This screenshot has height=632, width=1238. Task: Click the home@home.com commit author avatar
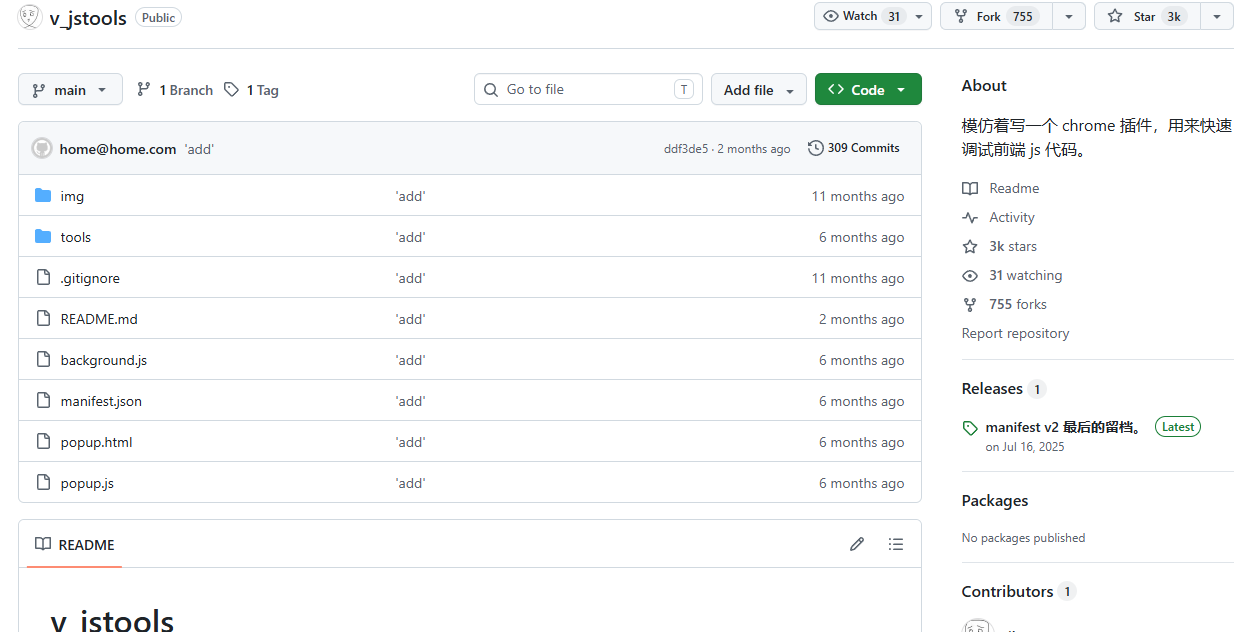point(42,148)
